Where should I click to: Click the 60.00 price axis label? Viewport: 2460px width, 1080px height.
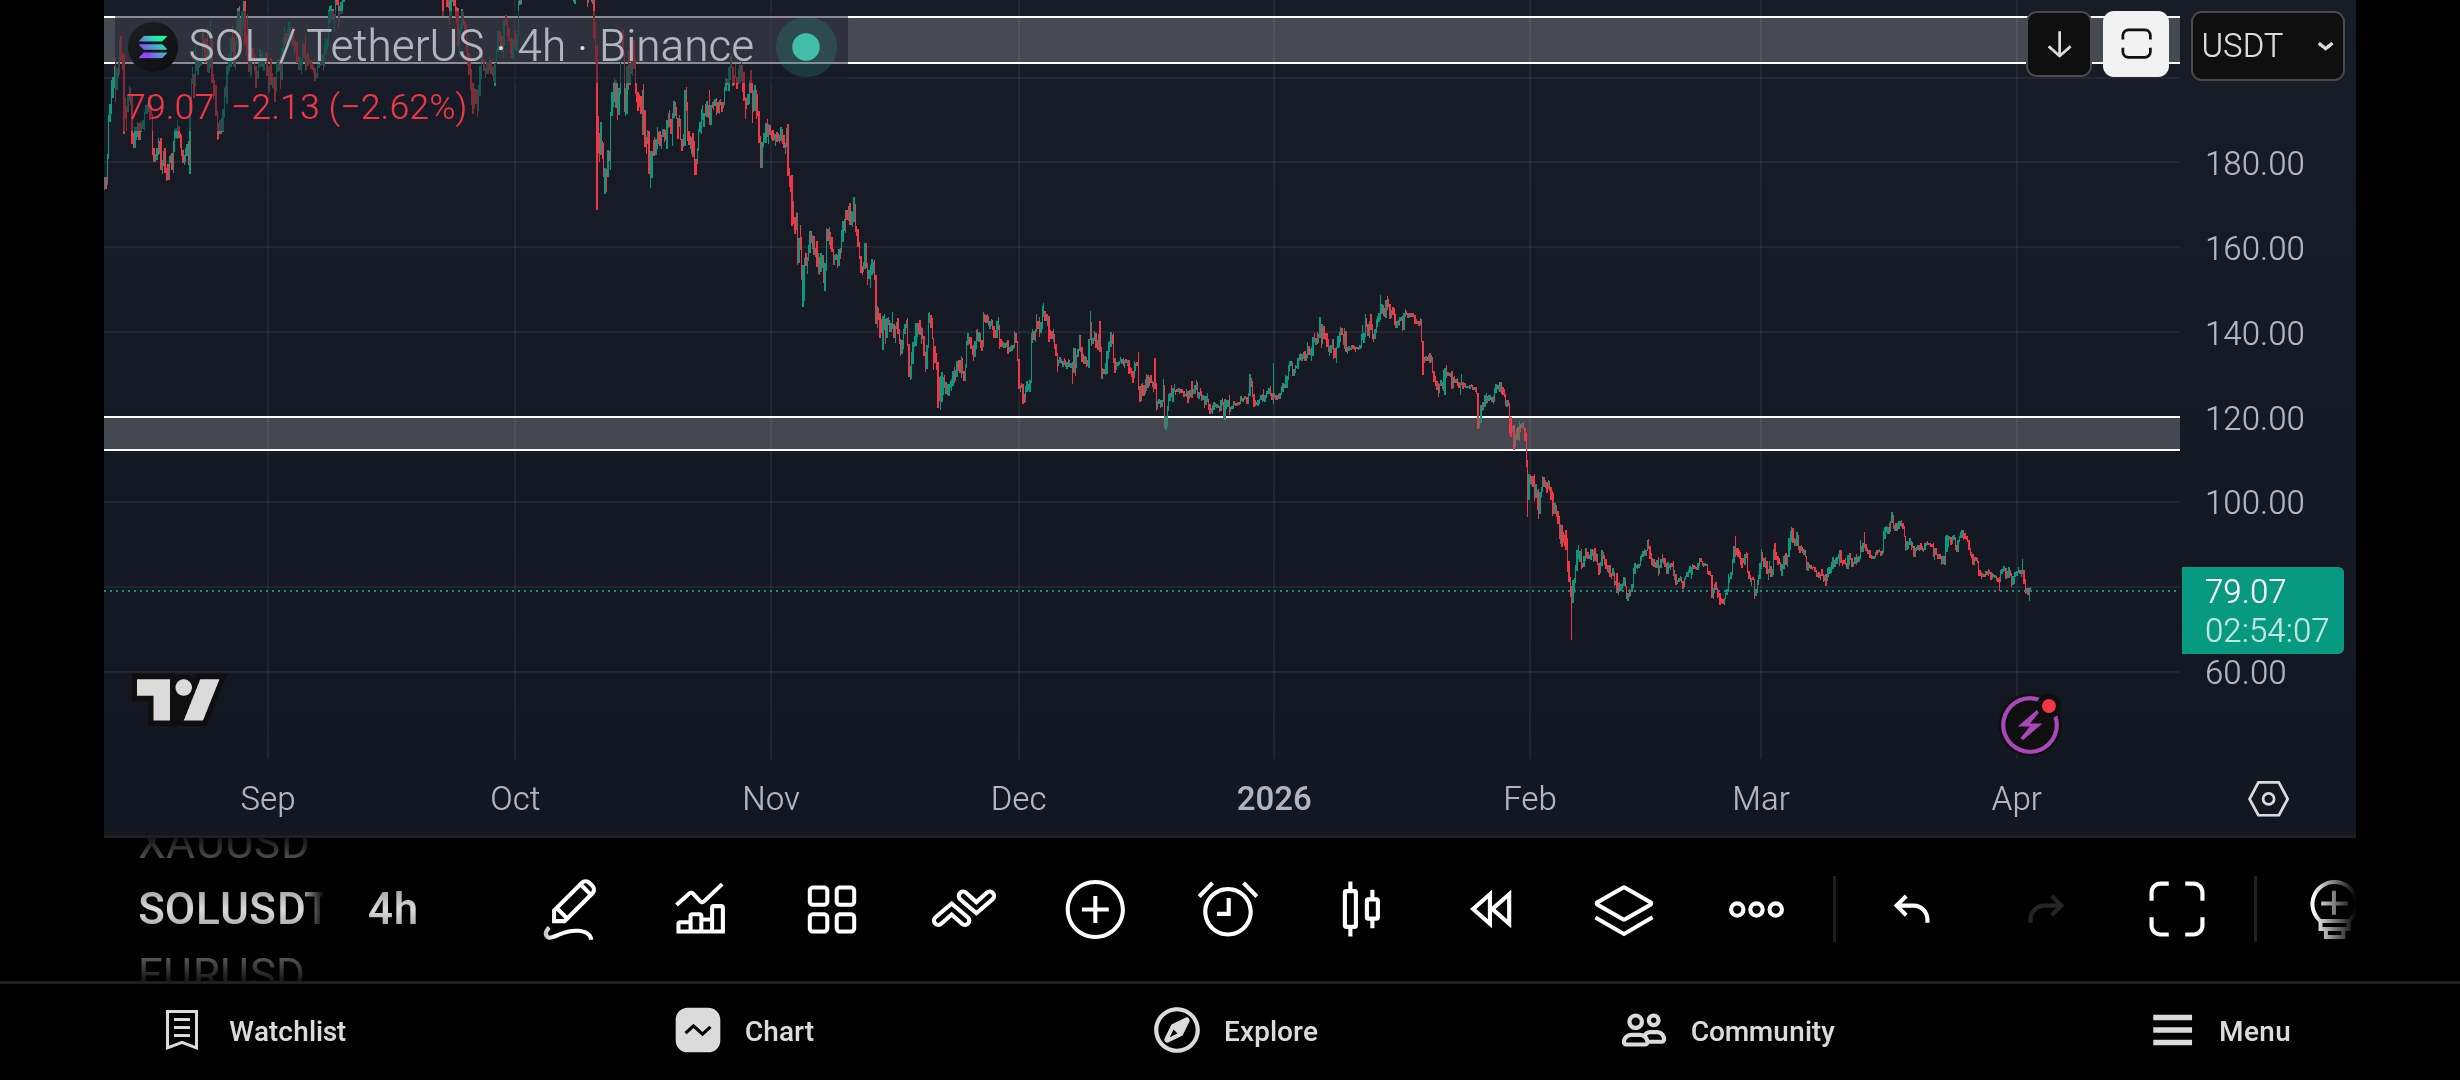(2245, 673)
